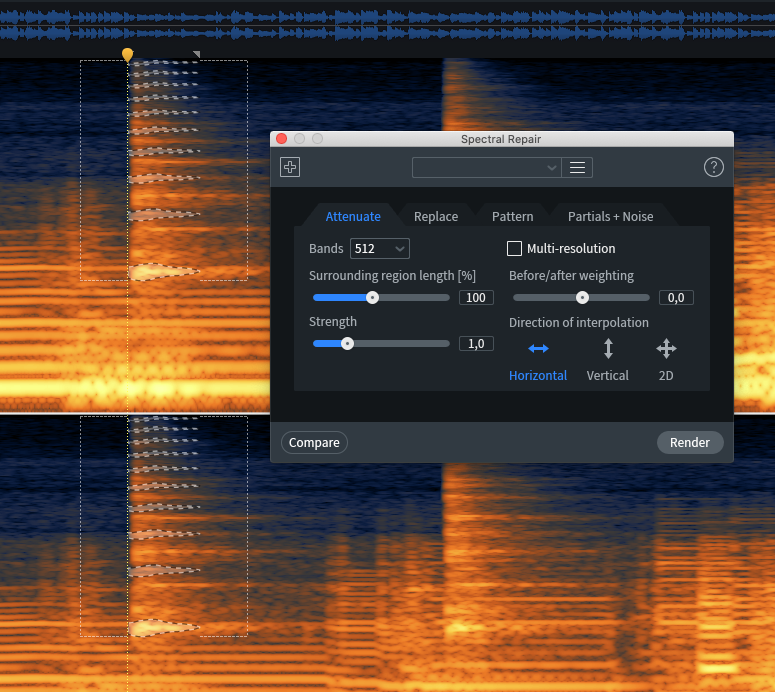Open the preset options hamburger menu
This screenshot has height=692, width=775.
(x=577, y=168)
